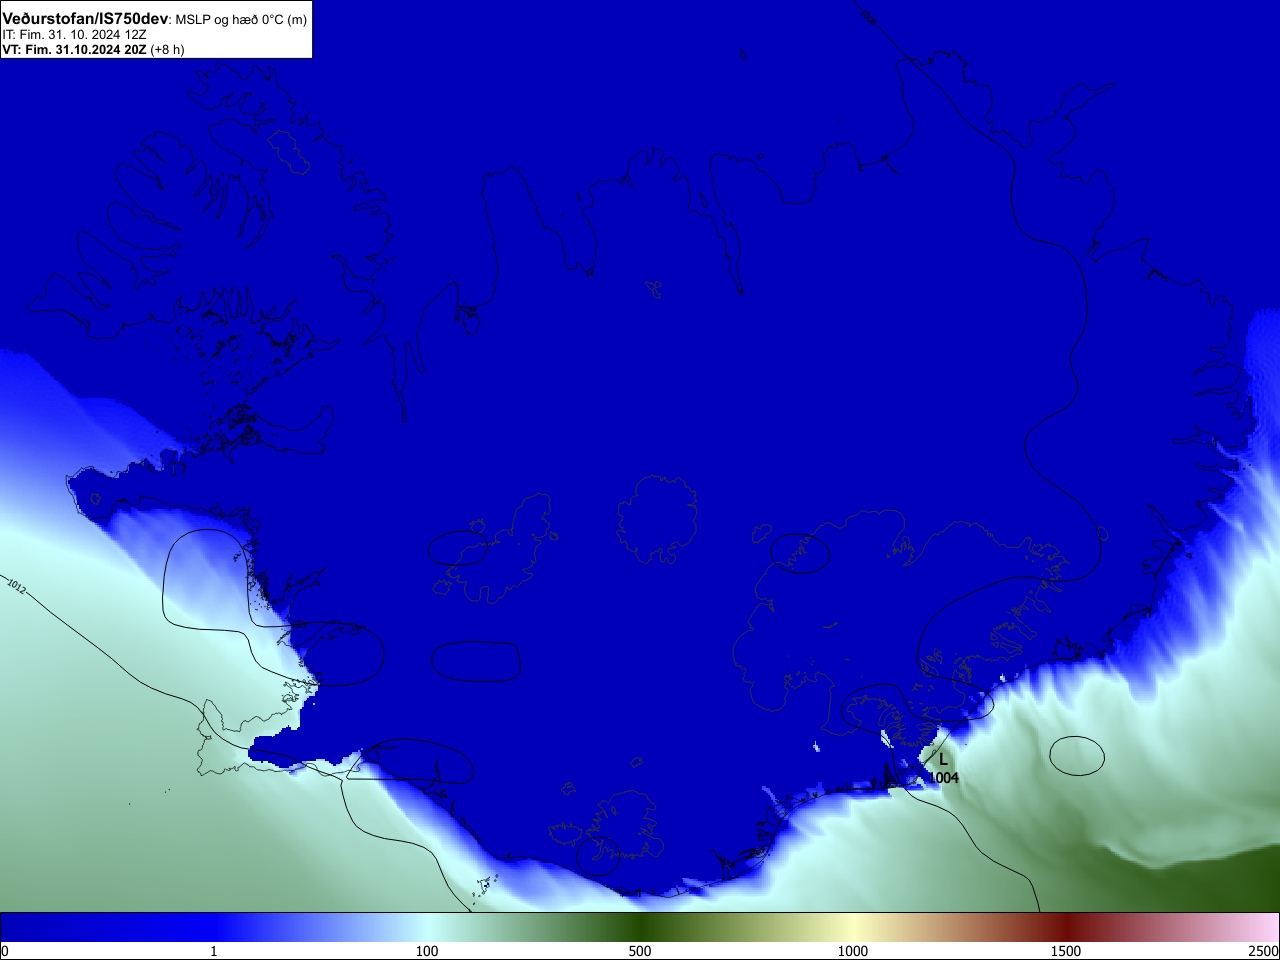This screenshot has height=960, width=1280.
Task: Click the 1004 pressure value label
Action: [x=944, y=778]
